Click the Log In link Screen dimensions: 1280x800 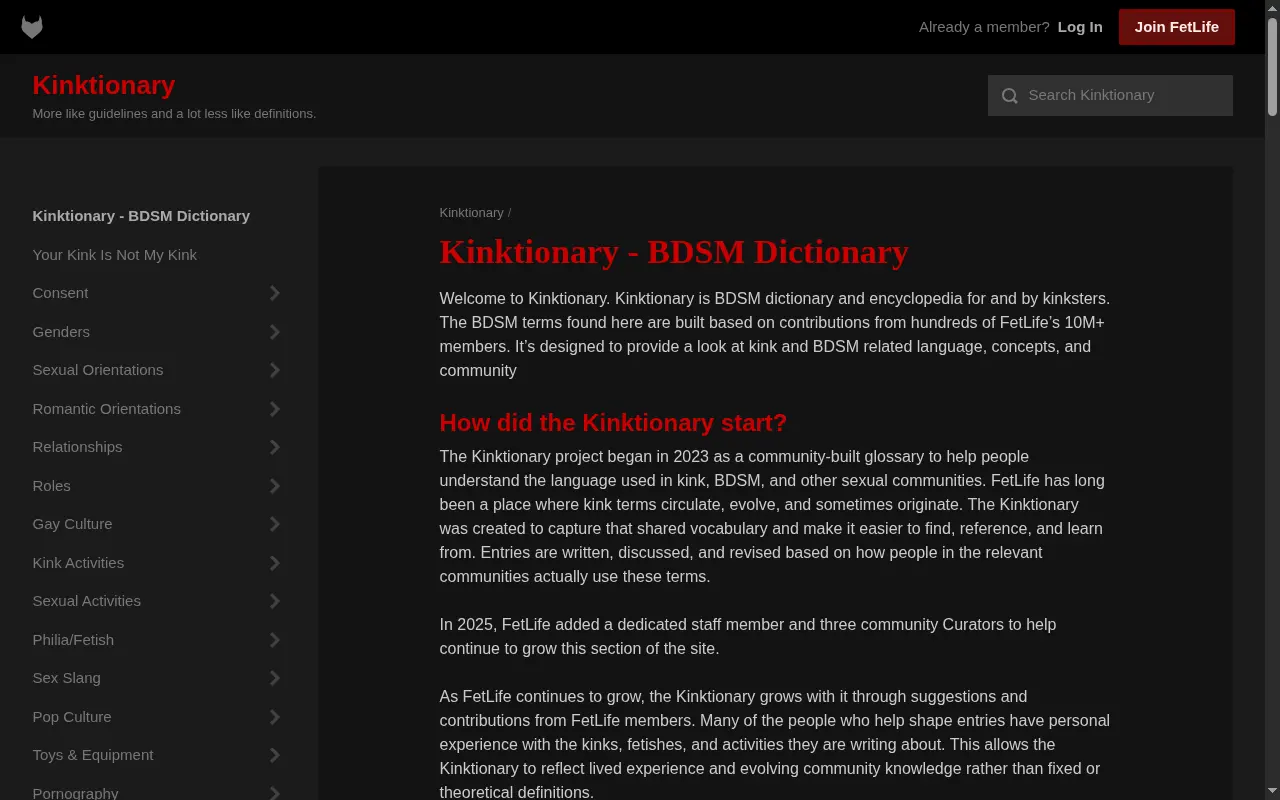pos(1080,27)
